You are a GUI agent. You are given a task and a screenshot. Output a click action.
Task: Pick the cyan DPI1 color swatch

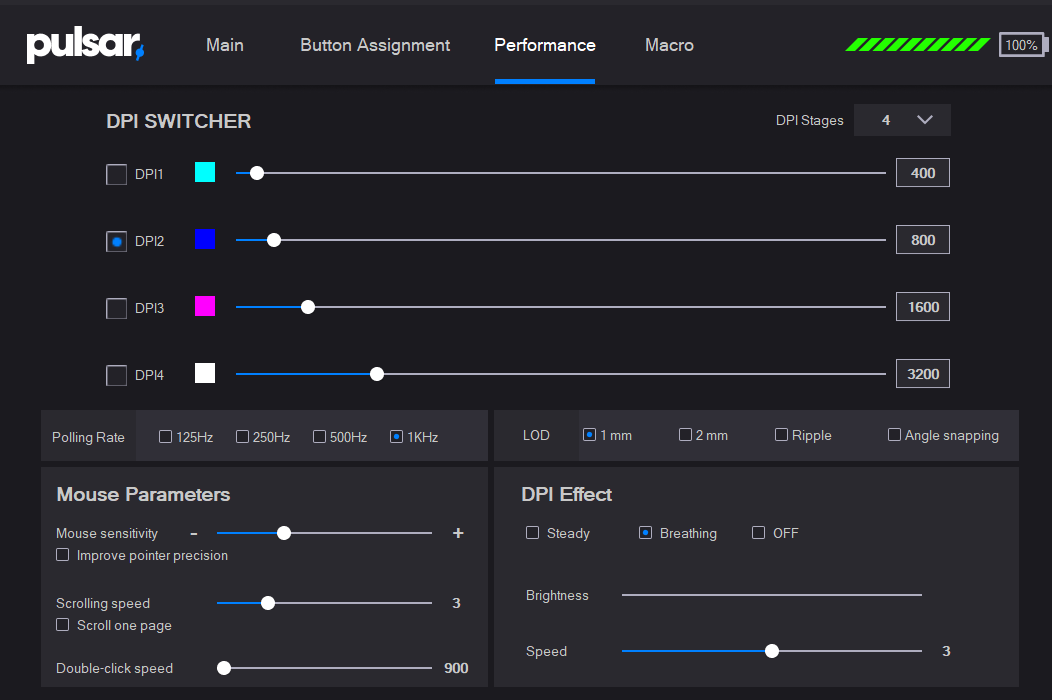click(205, 172)
